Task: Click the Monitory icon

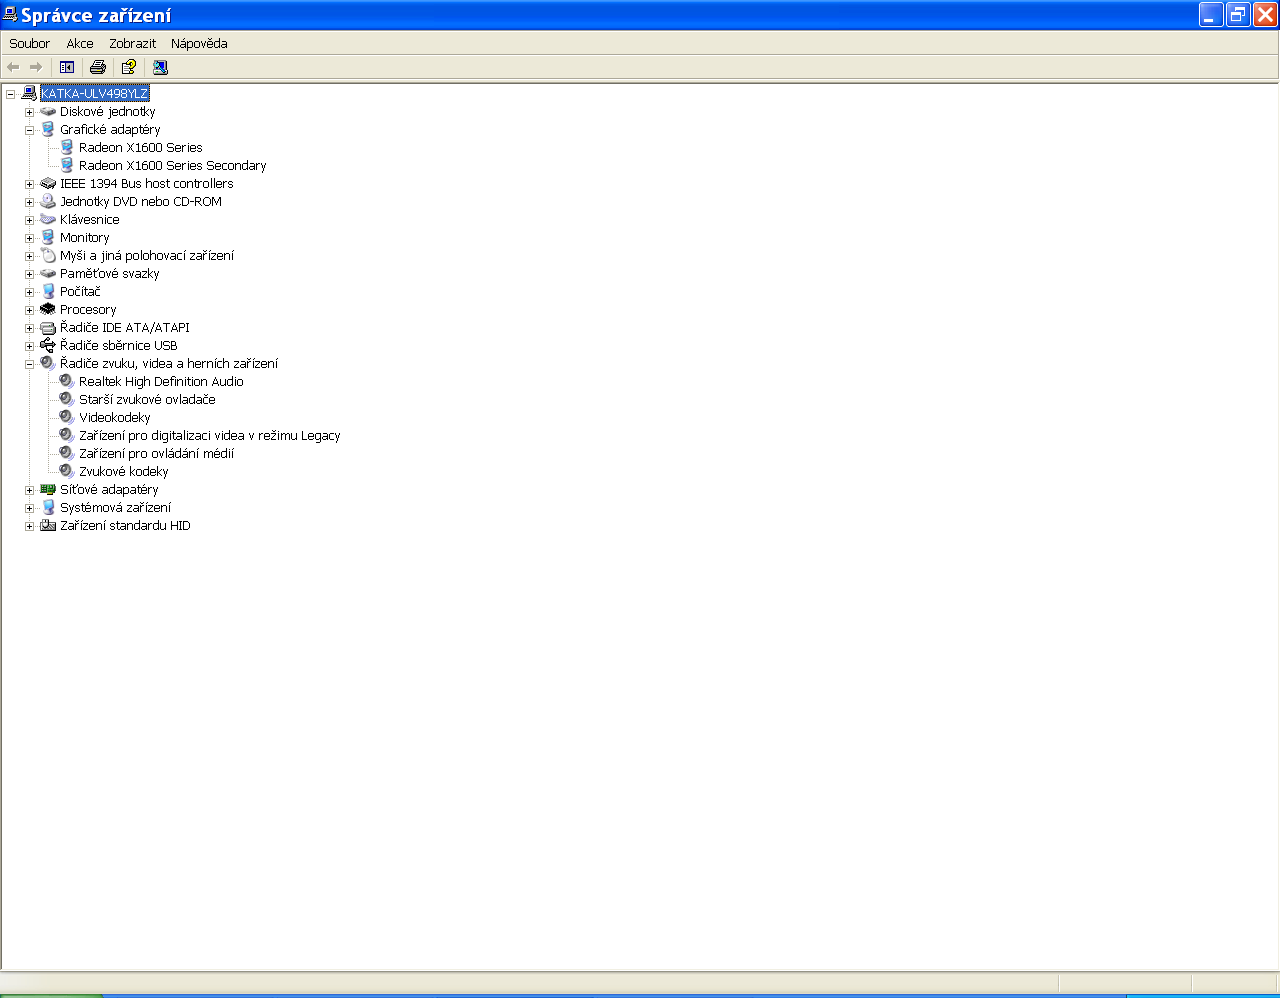Action: [x=48, y=237]
